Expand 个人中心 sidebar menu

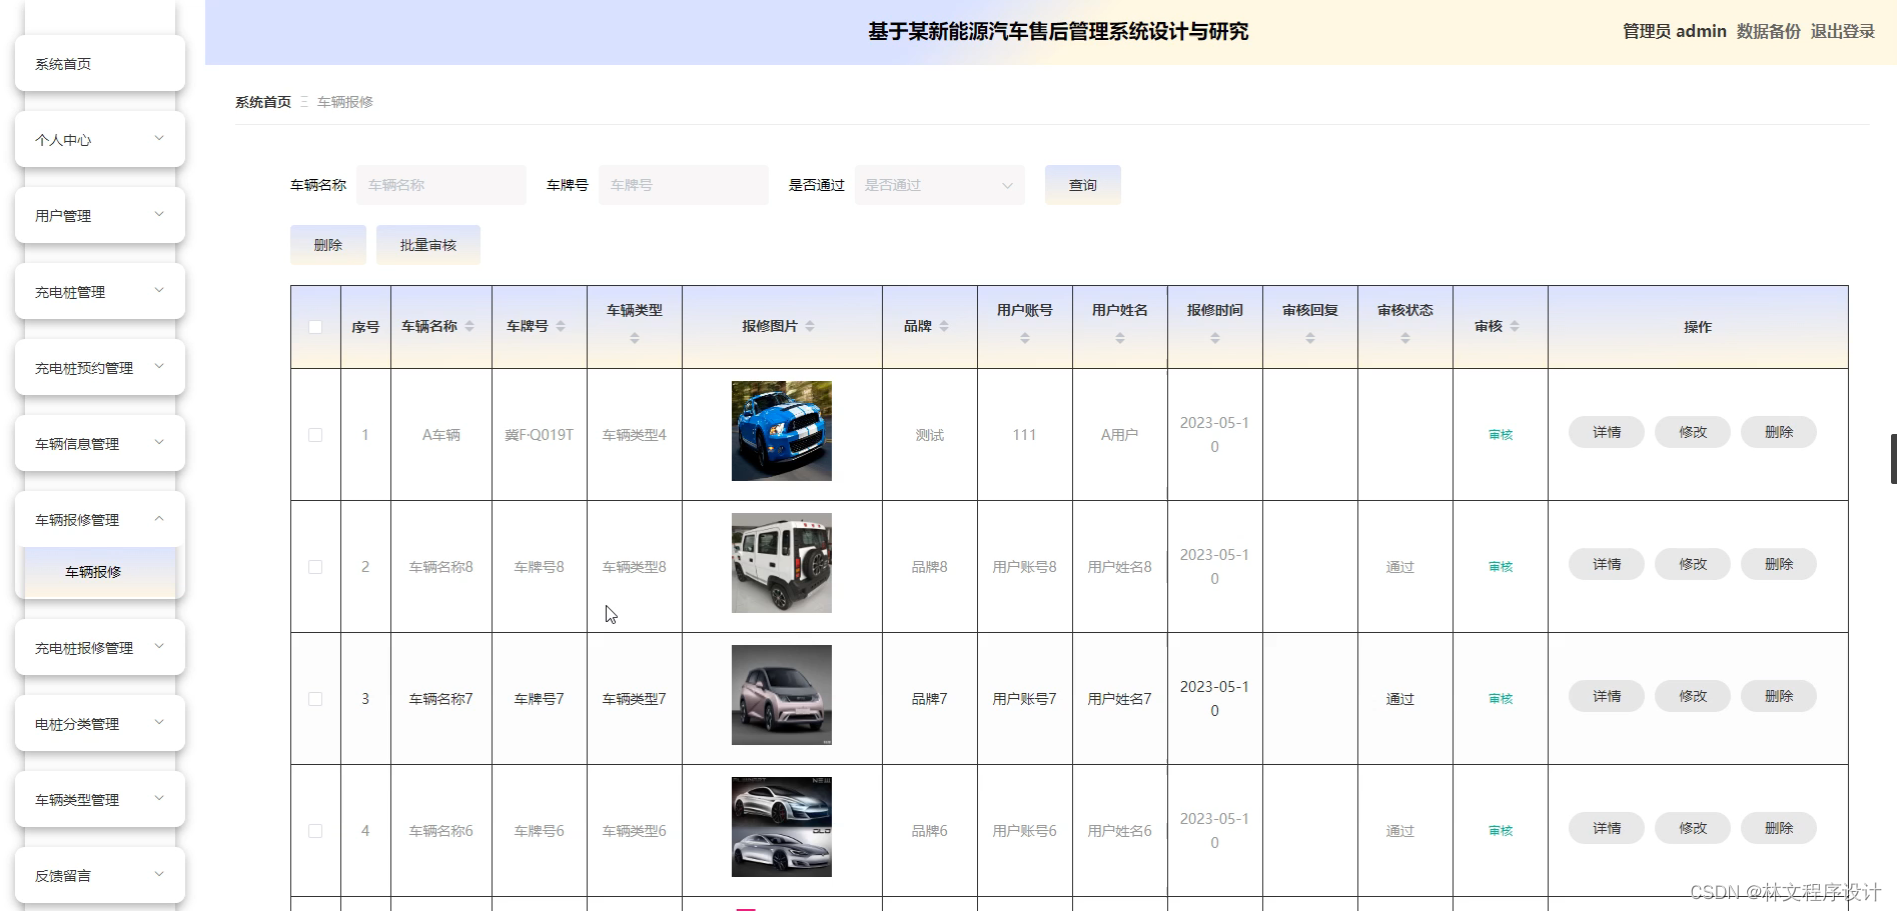(100, 139)
